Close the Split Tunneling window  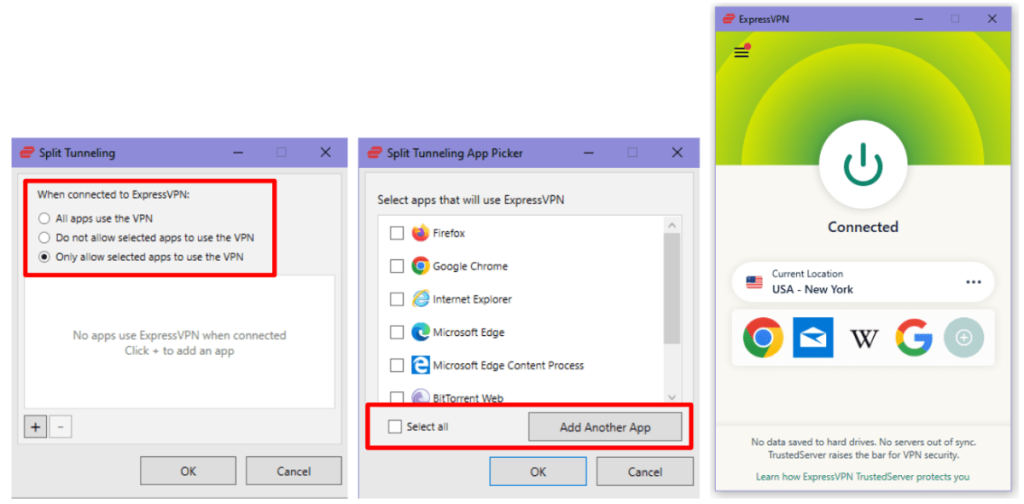click(325, 152)
